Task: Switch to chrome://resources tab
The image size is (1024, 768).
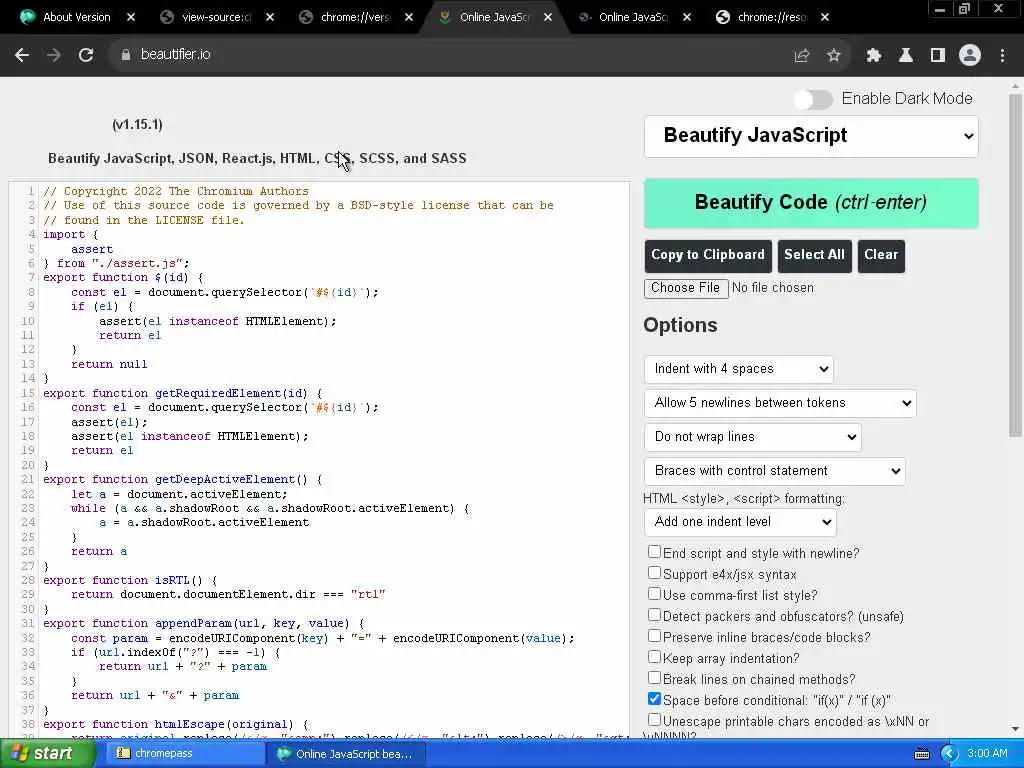Action: 771,18
